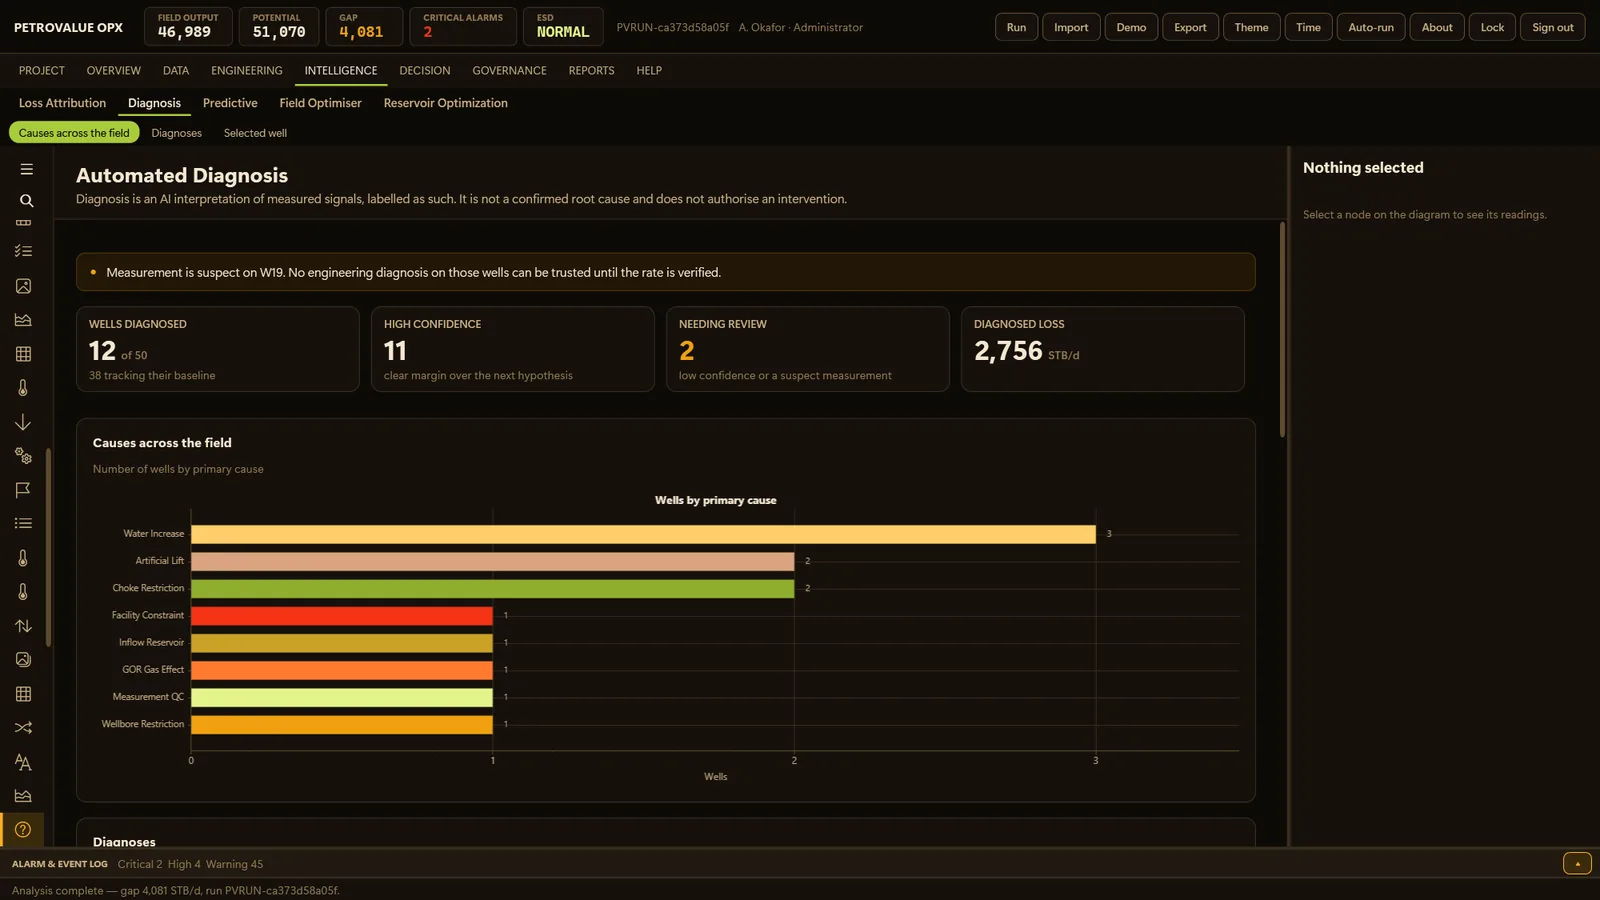Toggle the Auto-run button
Viewport: 1600px width, 900px height.
click(x=1371, y=27)
